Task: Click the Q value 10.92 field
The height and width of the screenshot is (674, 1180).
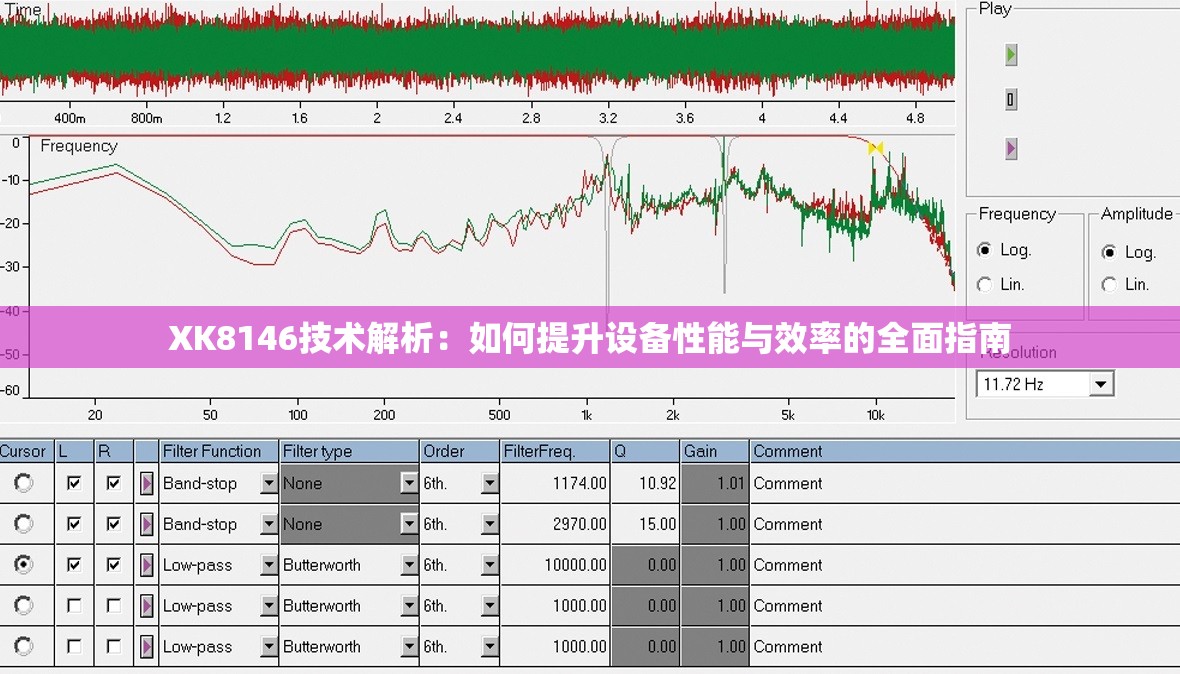Action: point(645,484)
